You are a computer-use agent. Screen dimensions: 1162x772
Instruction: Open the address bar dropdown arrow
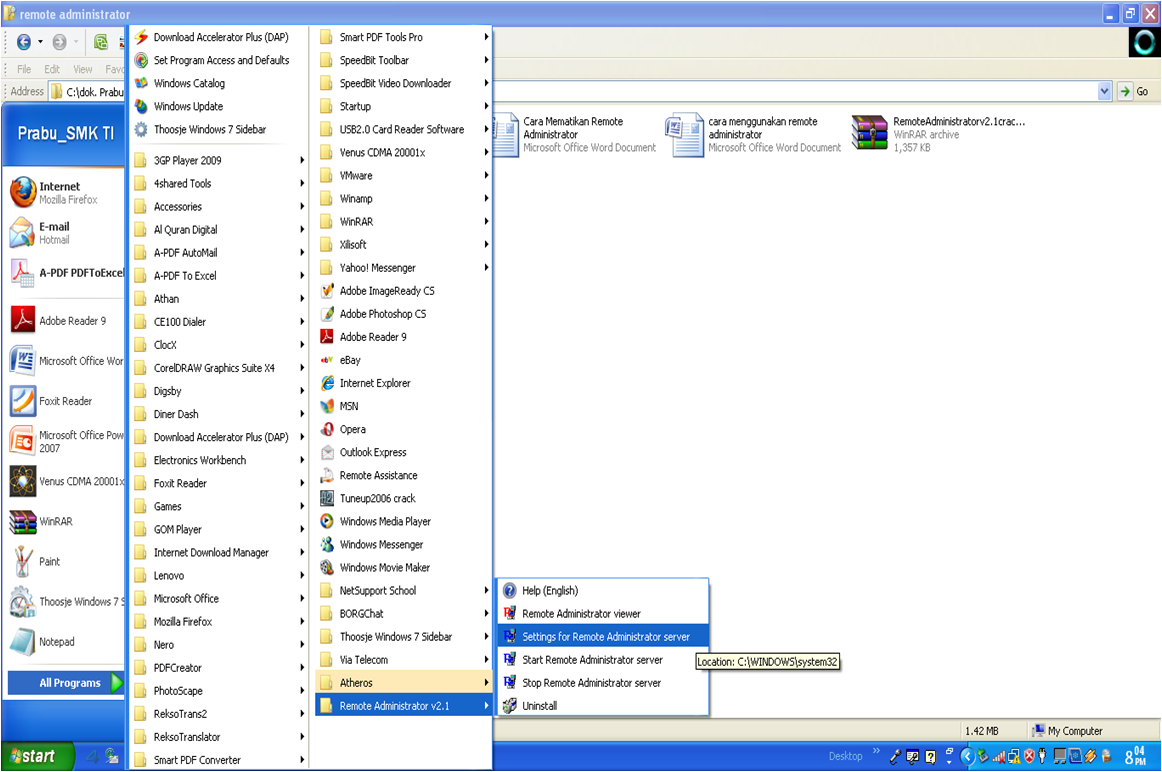pyautogui.click(x=1104, y=91)
